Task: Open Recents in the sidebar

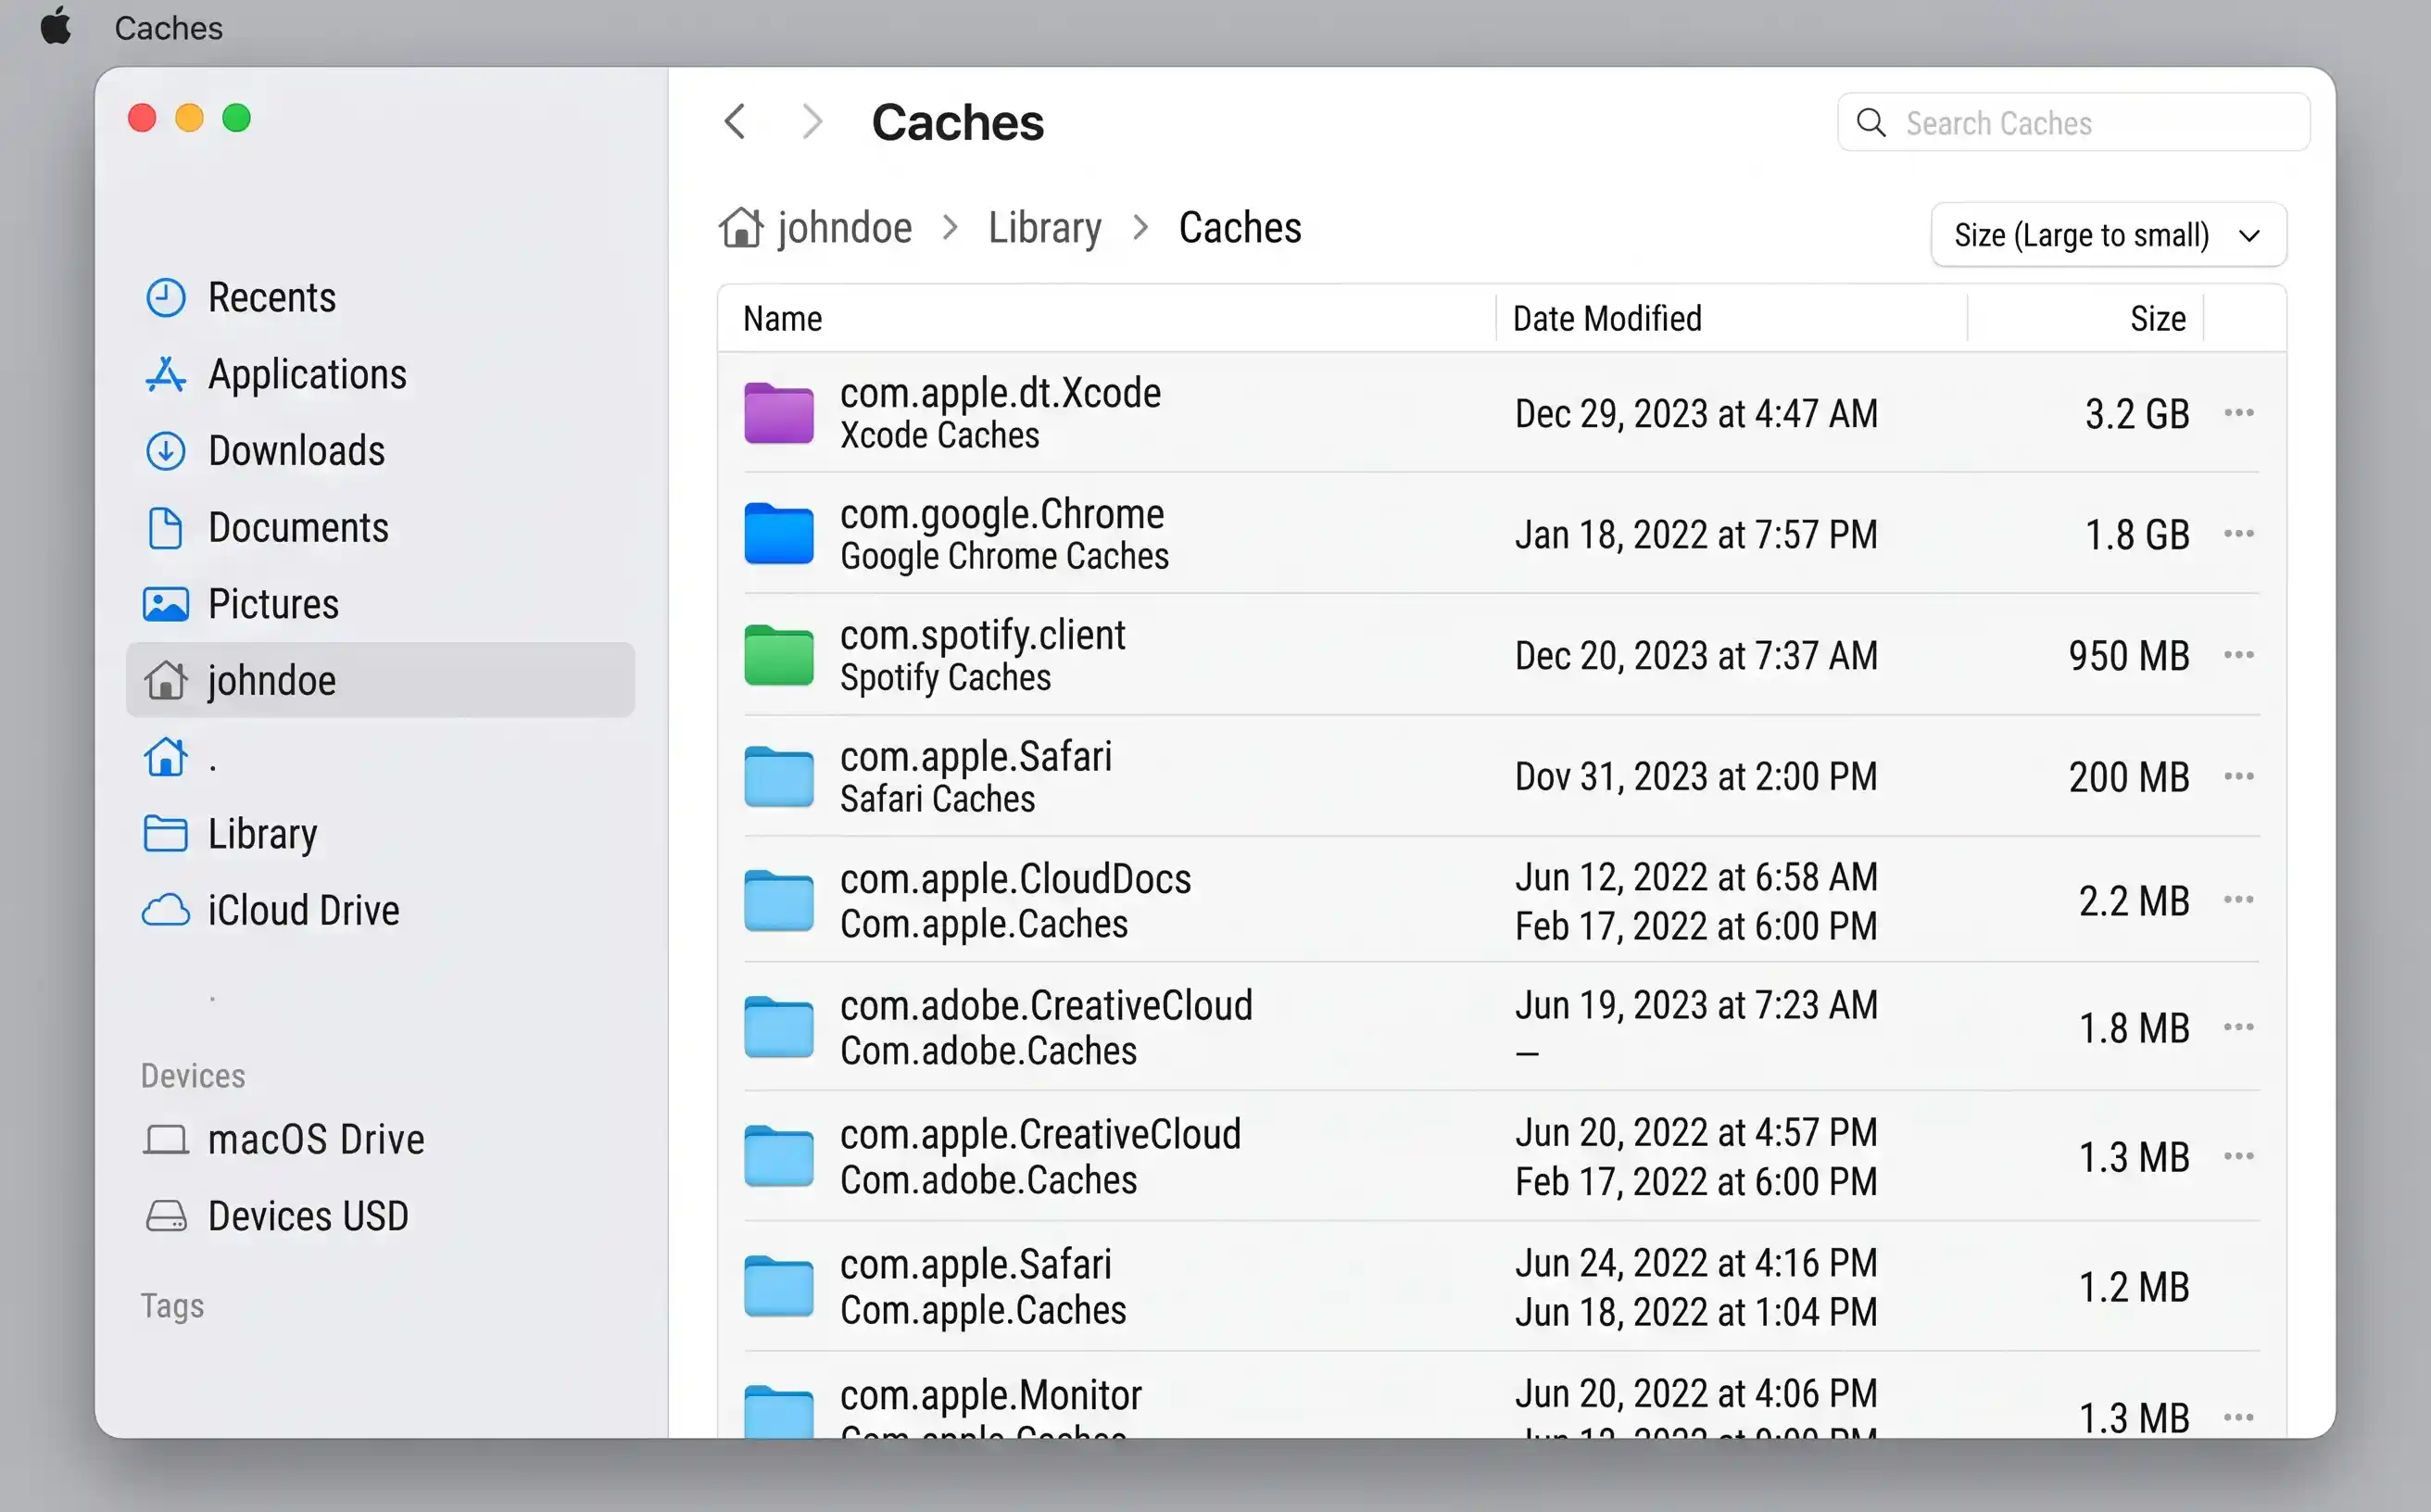Action: [380, 298]
